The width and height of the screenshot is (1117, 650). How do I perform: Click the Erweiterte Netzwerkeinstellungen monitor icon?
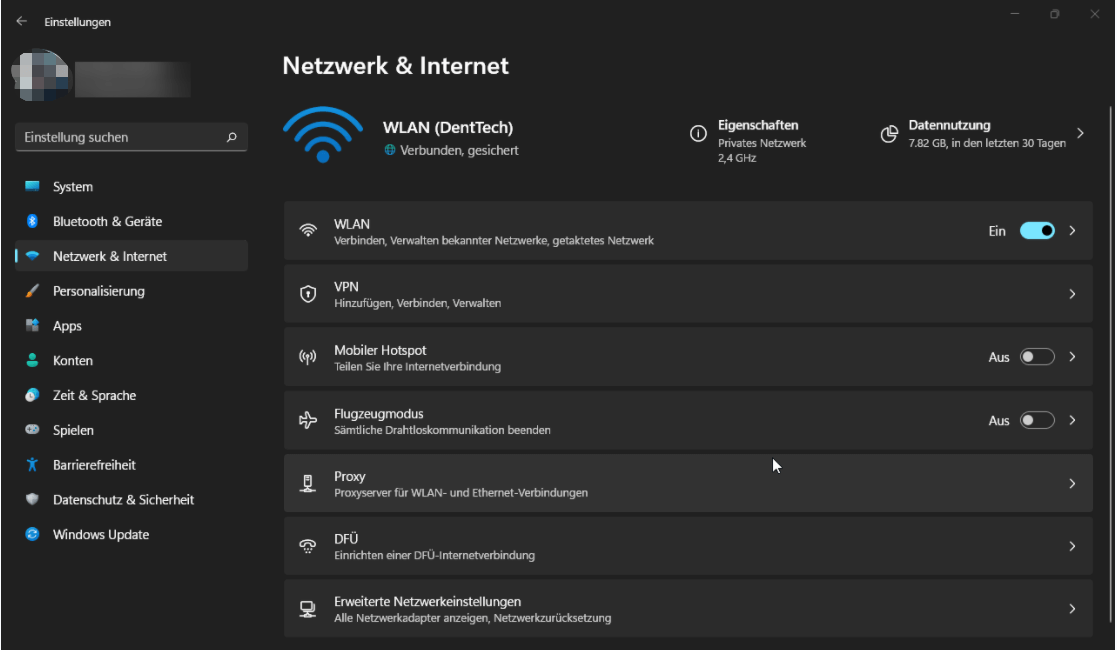click(x=308, y=609)
